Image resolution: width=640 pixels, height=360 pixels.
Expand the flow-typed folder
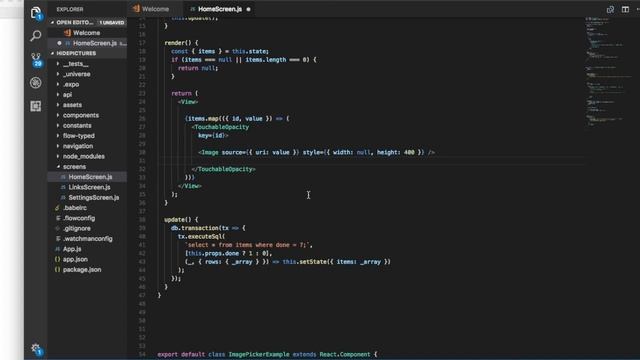click(x=88, y=136)
